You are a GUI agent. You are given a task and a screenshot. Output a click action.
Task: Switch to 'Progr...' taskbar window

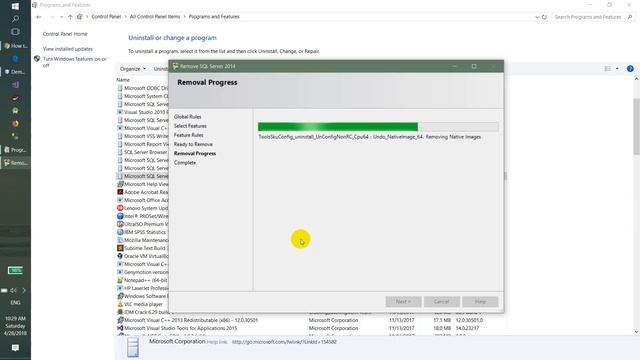pos(16,150)
